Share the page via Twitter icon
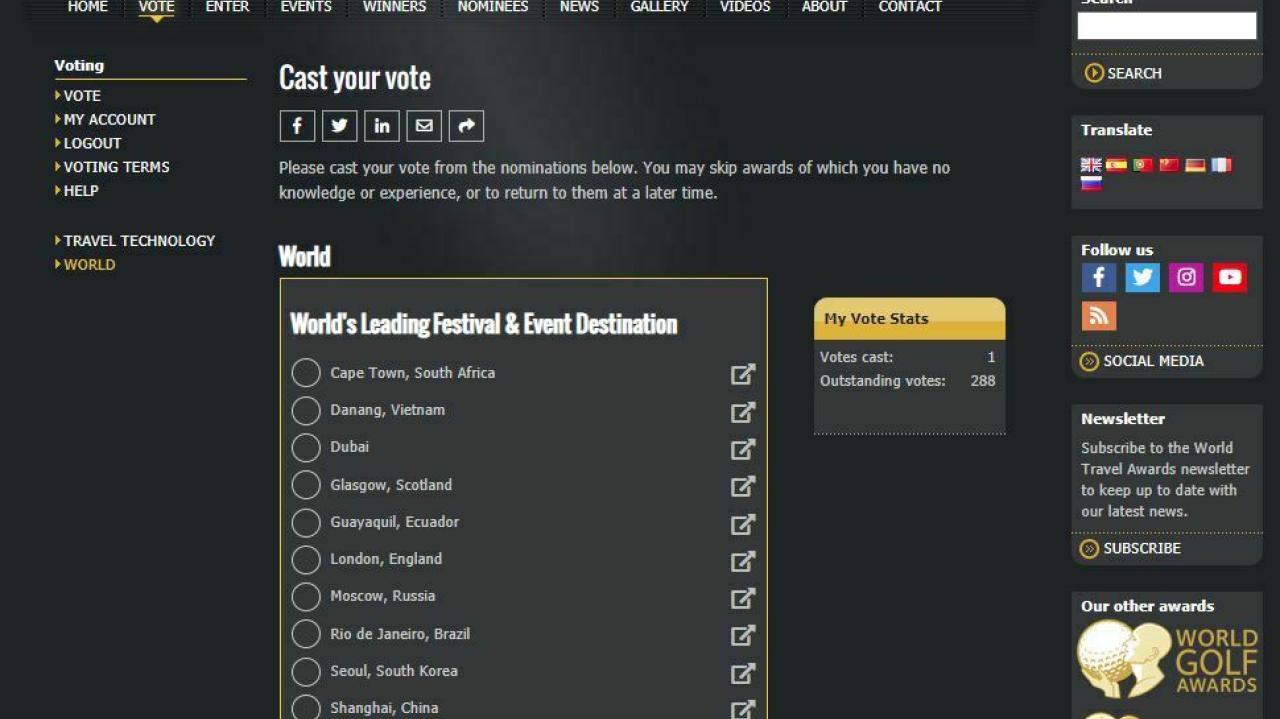The image size is (1280, 719). 340,126
